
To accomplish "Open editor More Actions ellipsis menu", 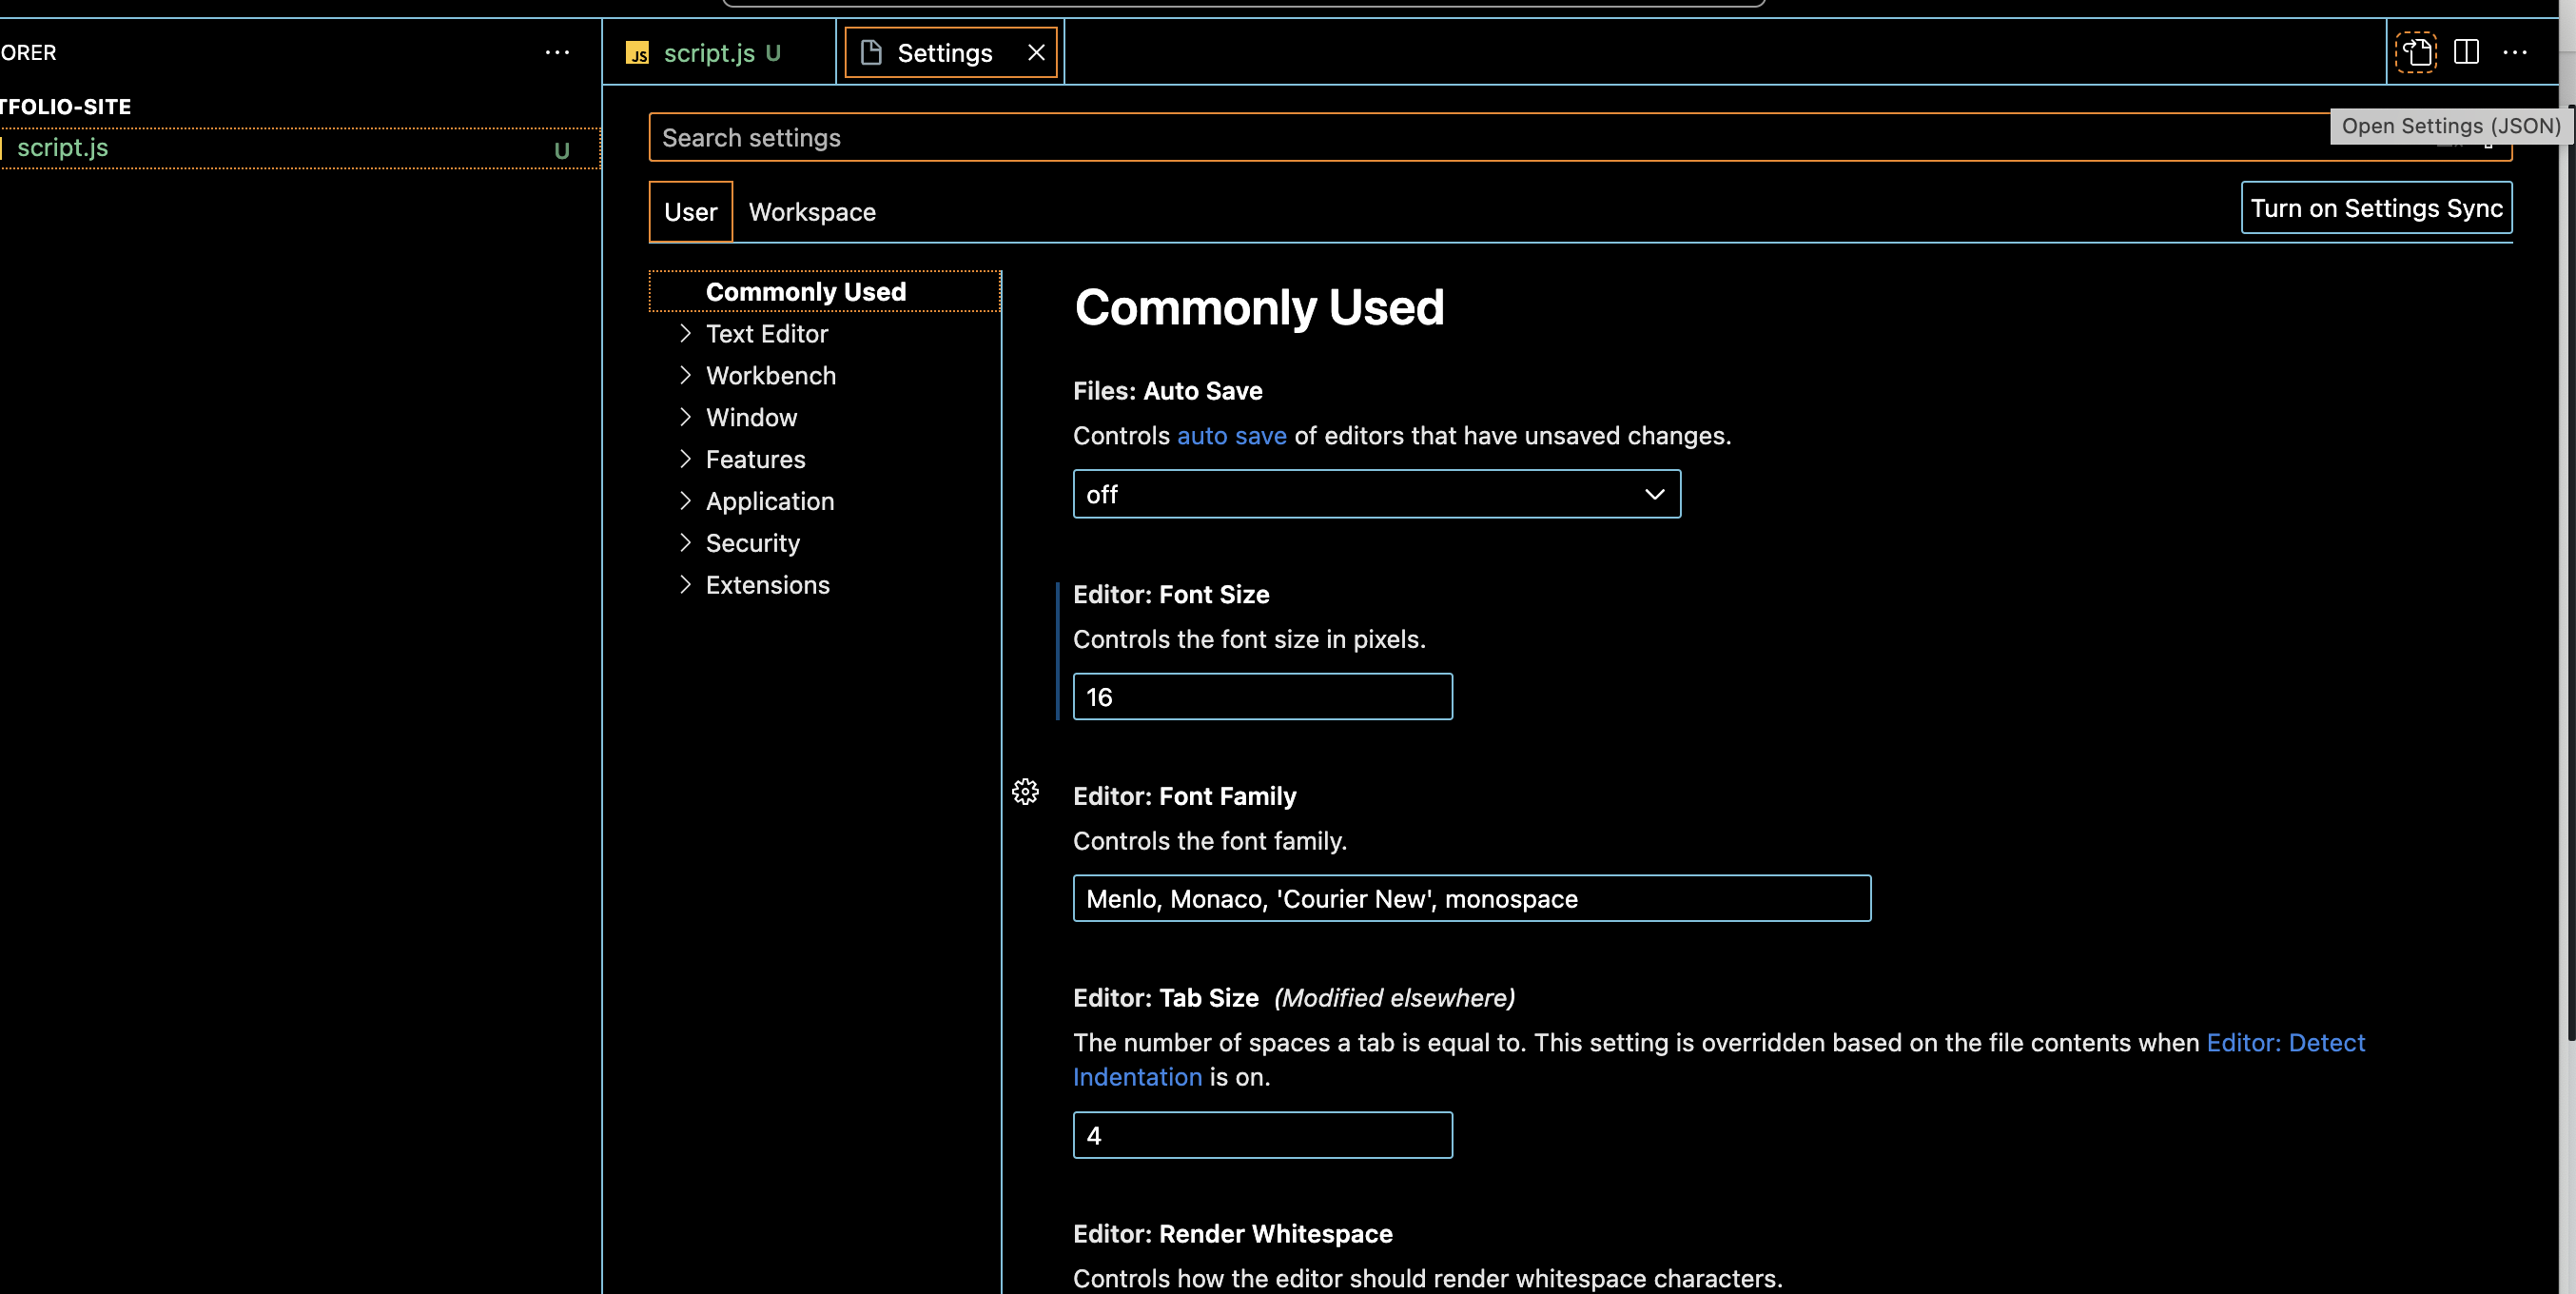I will pyautogui.click(x=2514, y=52).
